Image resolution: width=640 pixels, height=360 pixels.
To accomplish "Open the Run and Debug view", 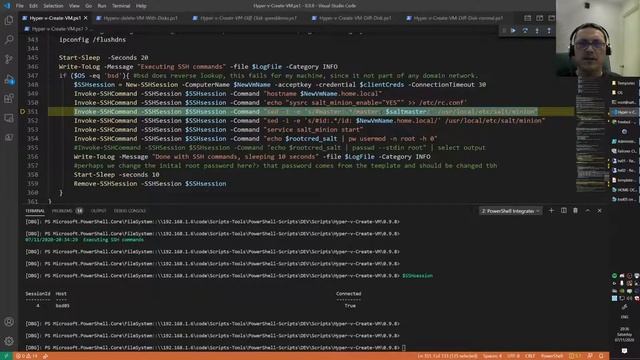I will 9,79.
